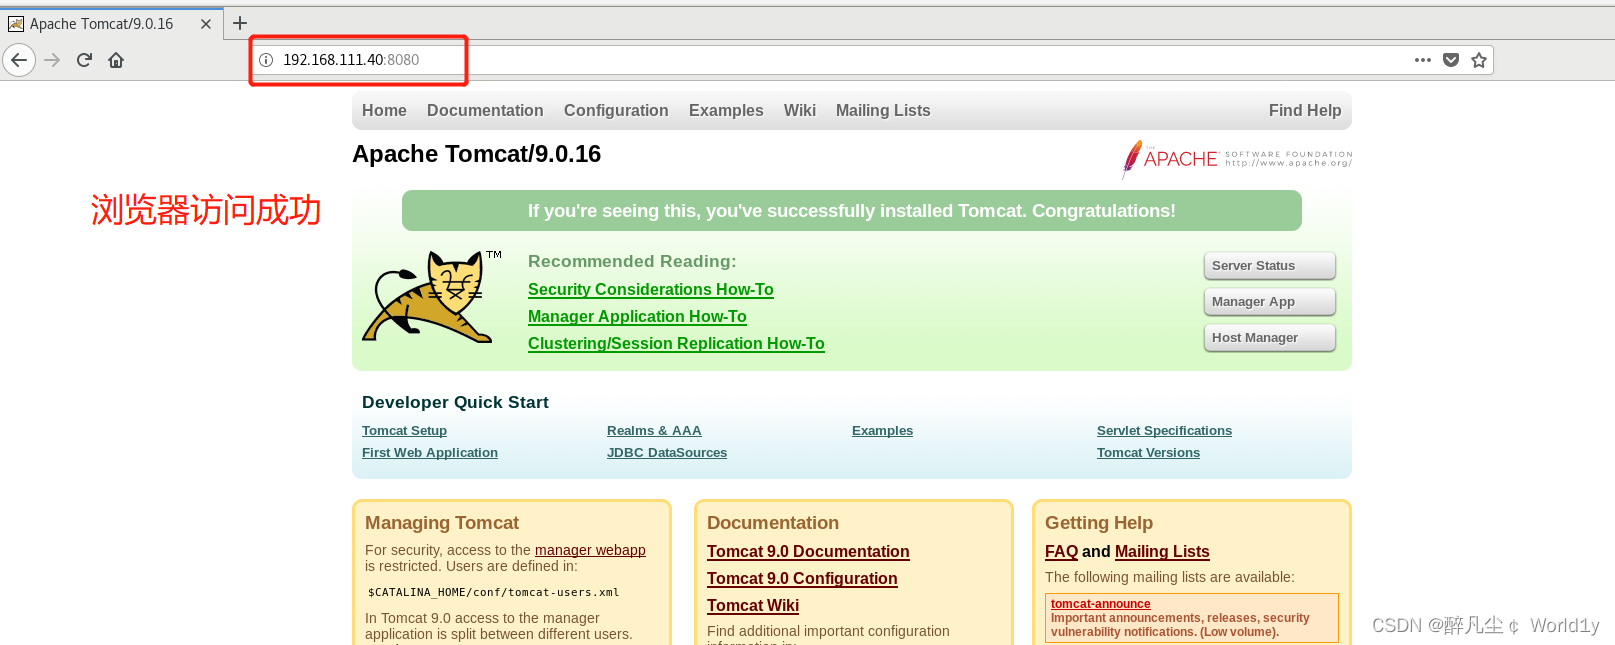Open Examples in the top navigation bar
Viewport: 1615px width, 645px height.
coord(726,111)
